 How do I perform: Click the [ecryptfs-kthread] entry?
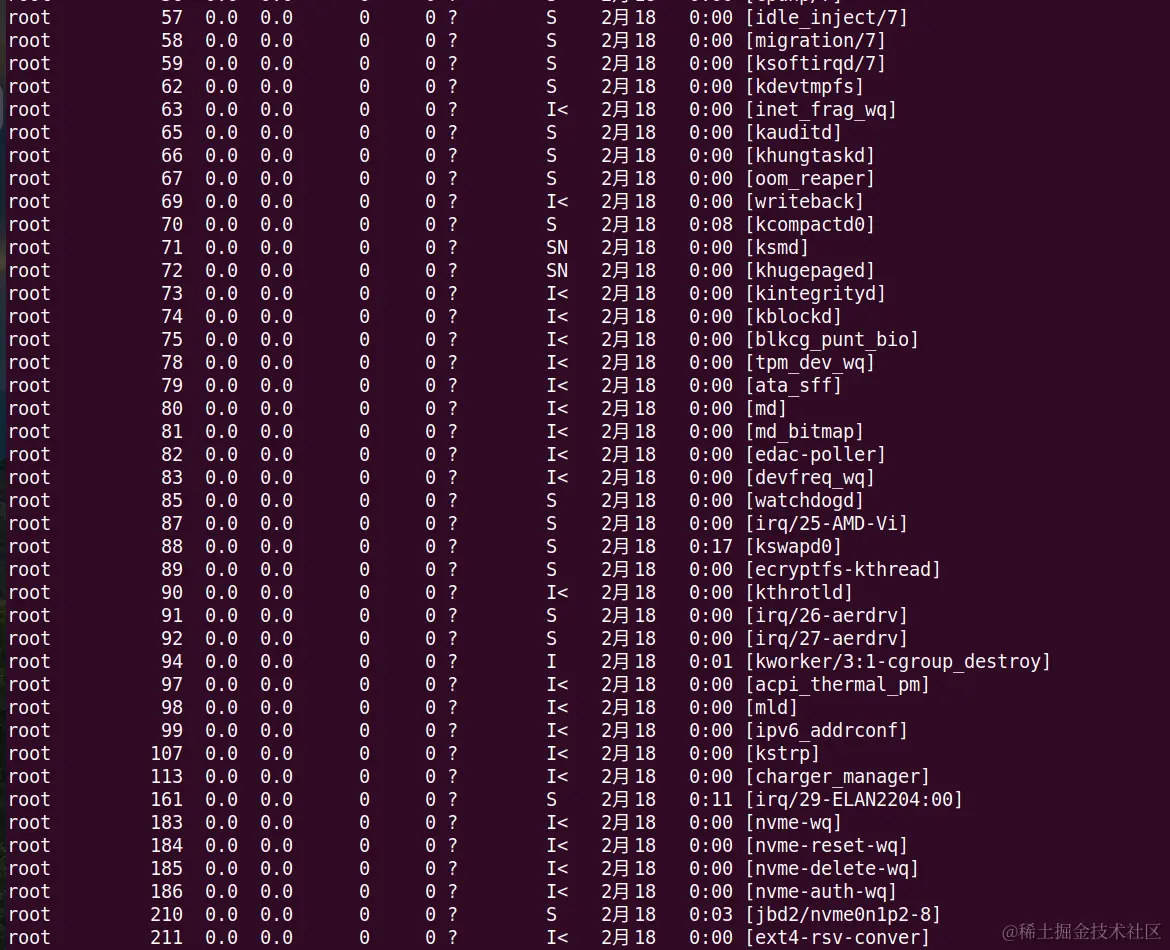[x=842, y=570]
